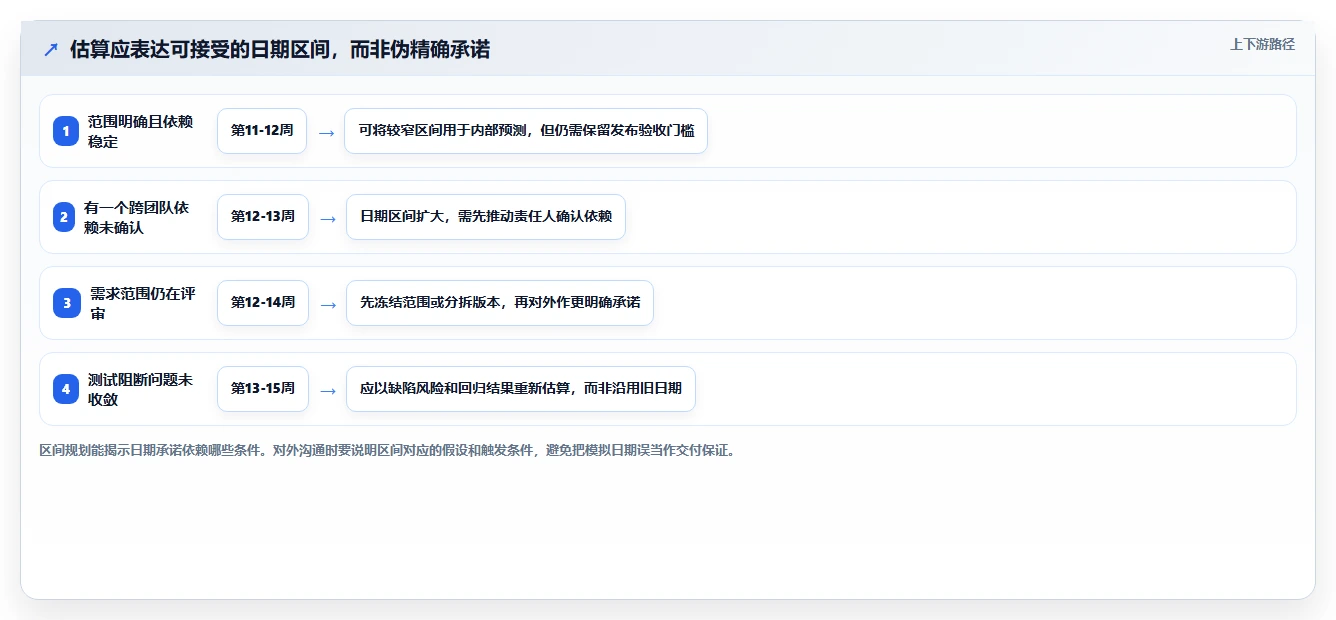The height and width of the screenshot is (620, 1336).
Task: Choose the 第12-14周 date chip
Action: [x=263, y=303]
